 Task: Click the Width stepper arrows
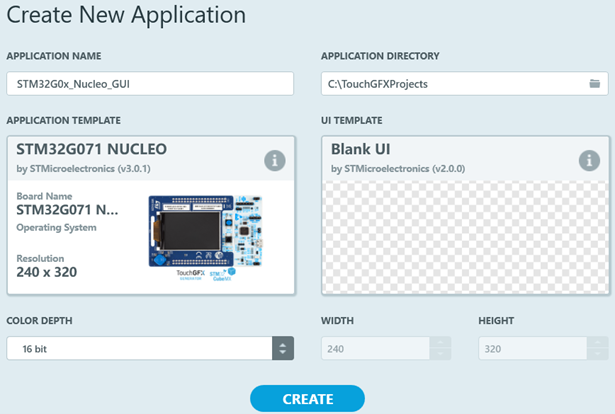[440, 348]
